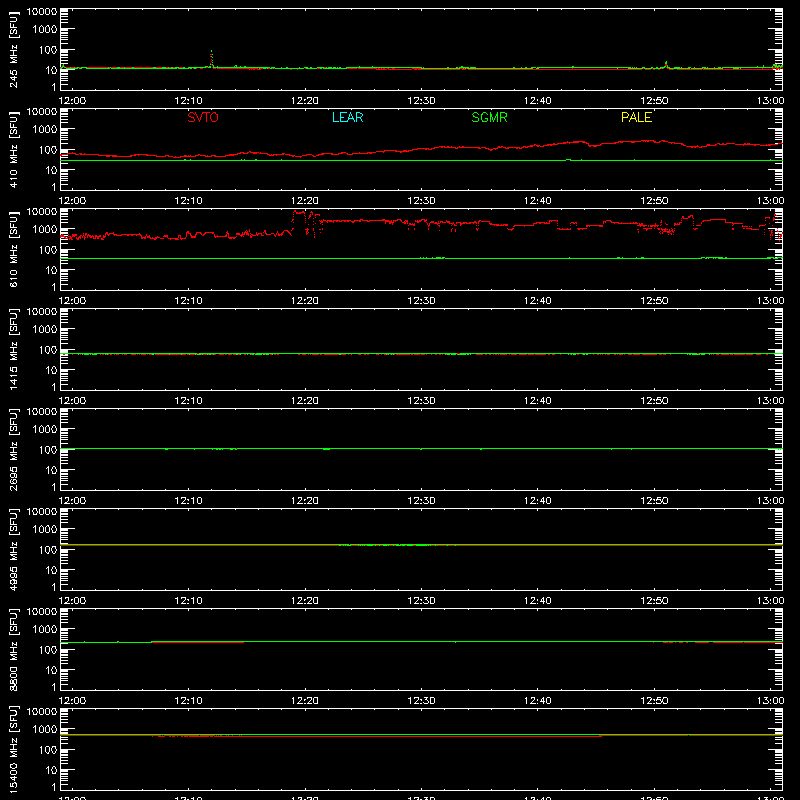
Task: Click the 100 tick label of 610 MHz axis
Action: coord(48,249)
